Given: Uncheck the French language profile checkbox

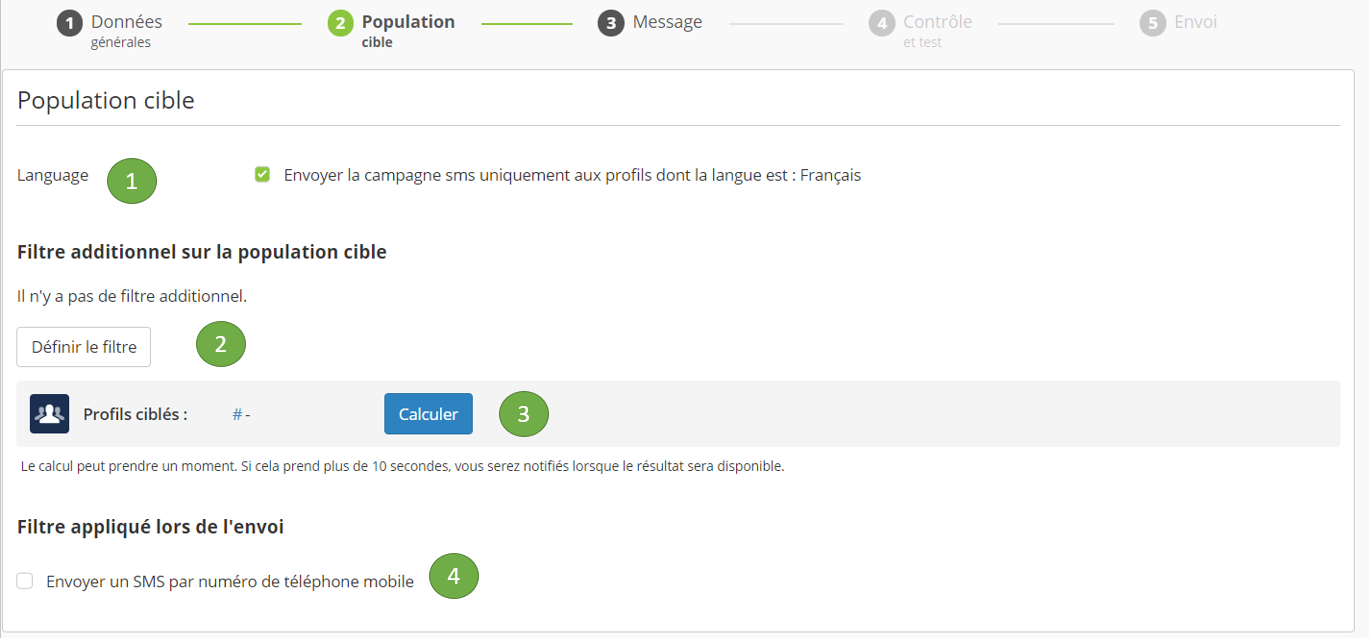Looking at the screenshot, I should [263, 175].
